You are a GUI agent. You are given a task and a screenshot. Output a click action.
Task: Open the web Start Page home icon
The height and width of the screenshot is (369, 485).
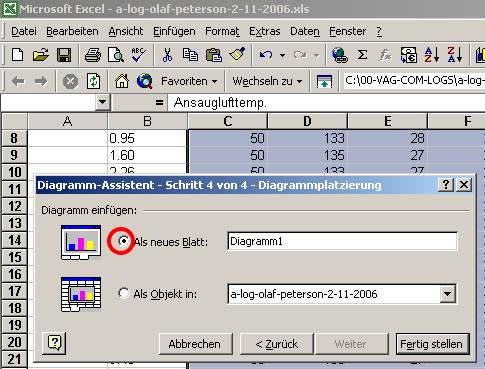point(122,81)
